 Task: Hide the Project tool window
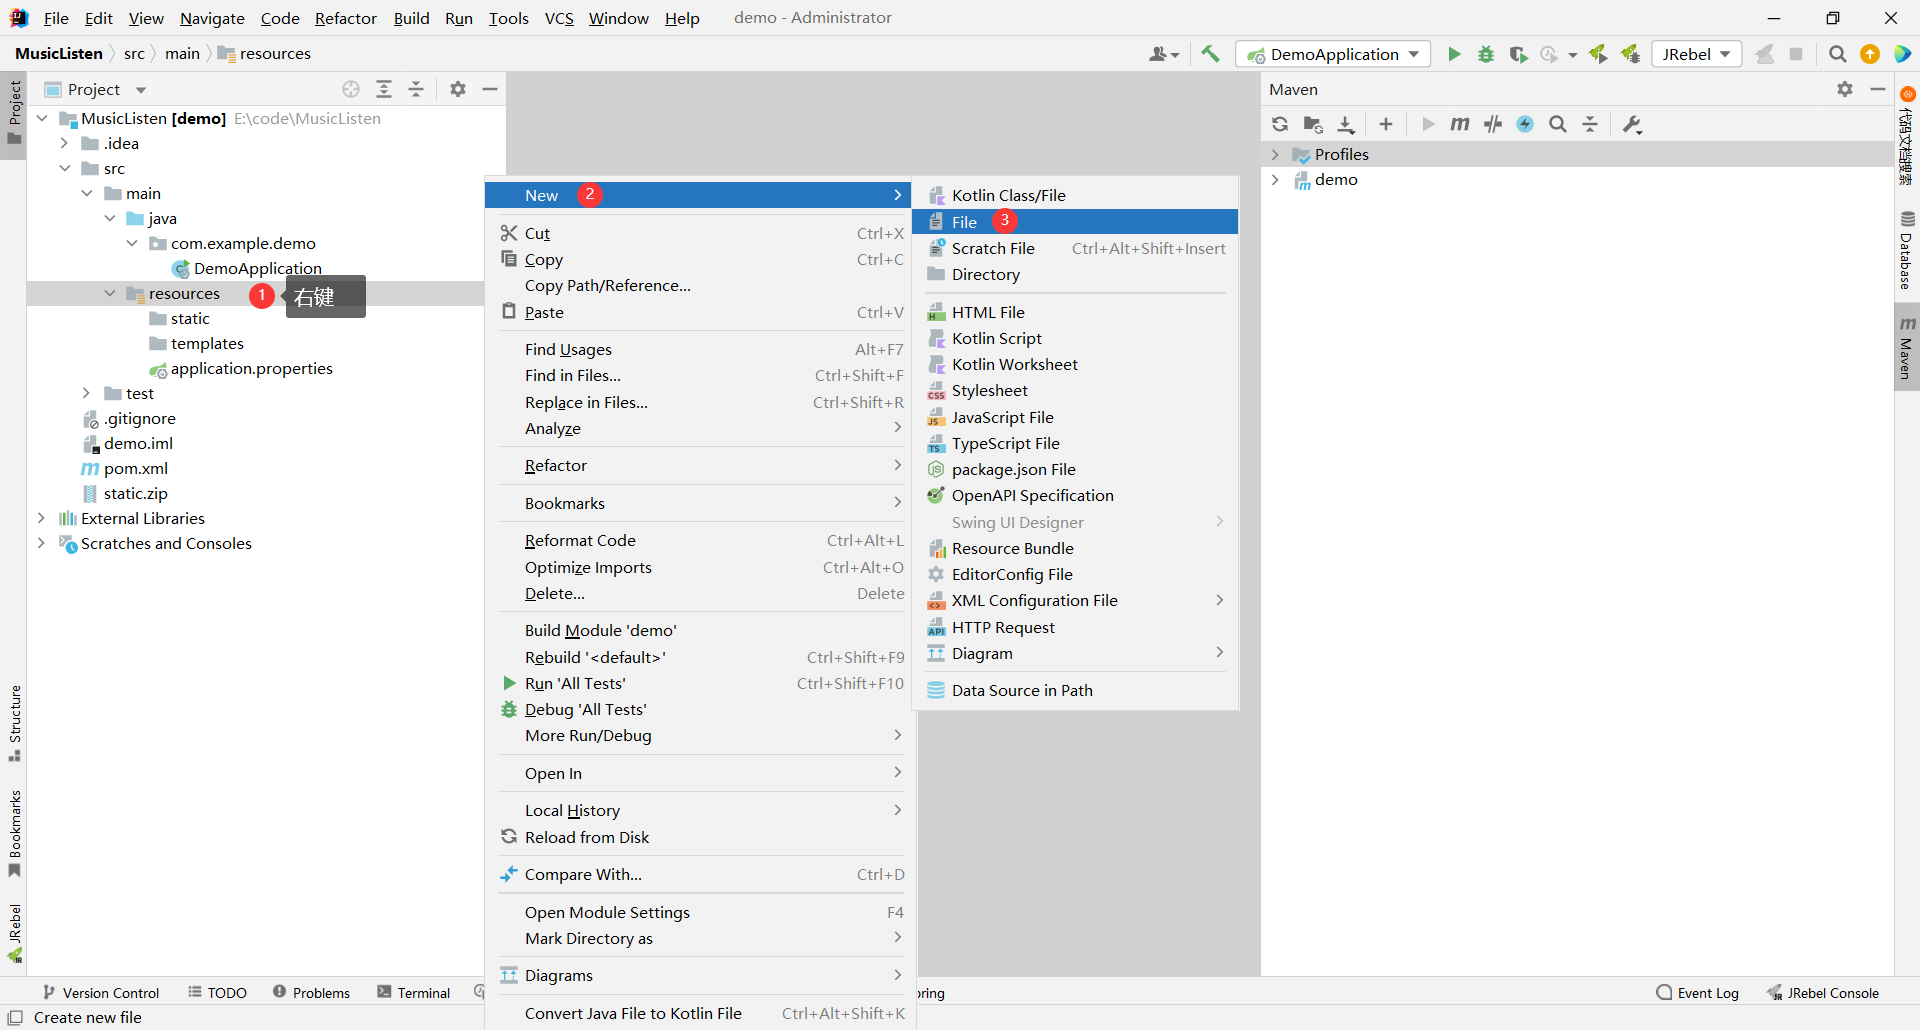[x=490, y=89]
